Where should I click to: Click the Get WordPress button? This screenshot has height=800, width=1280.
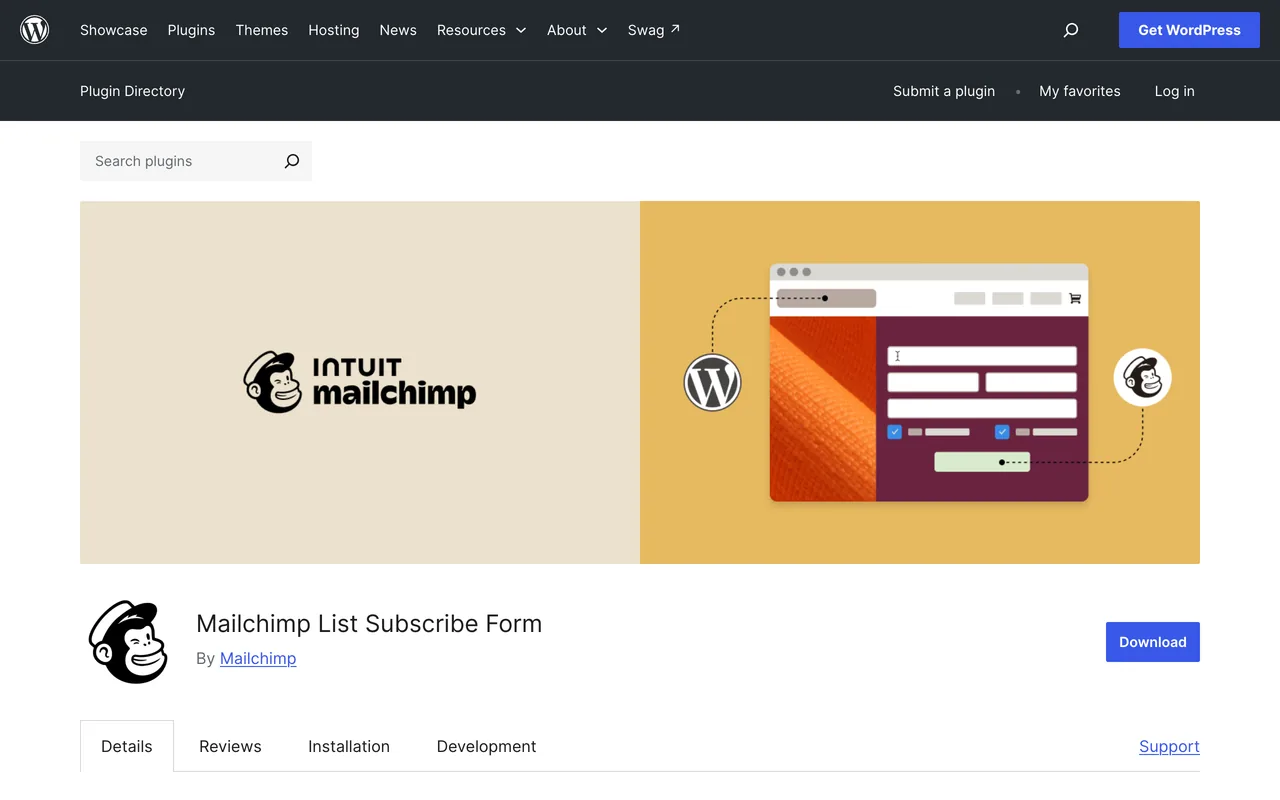click(1189, 30)
